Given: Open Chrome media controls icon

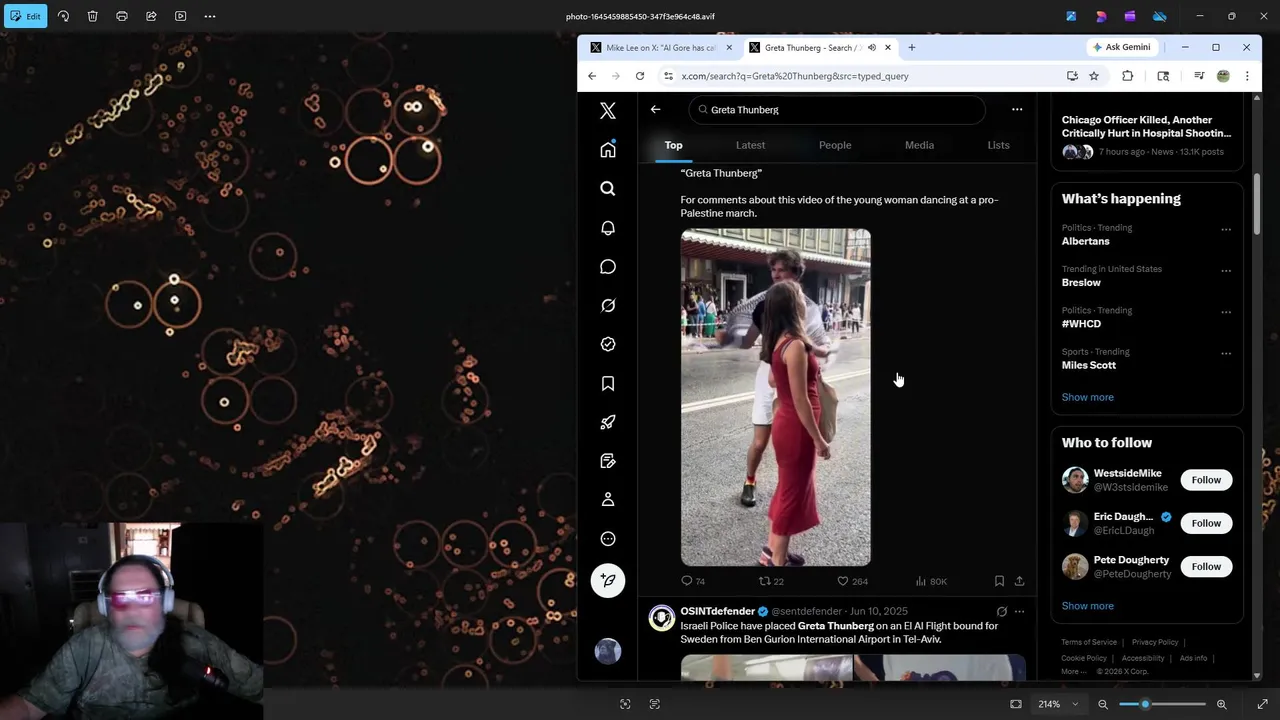Looking at the screenshot, I should [x=1198, y=76].
